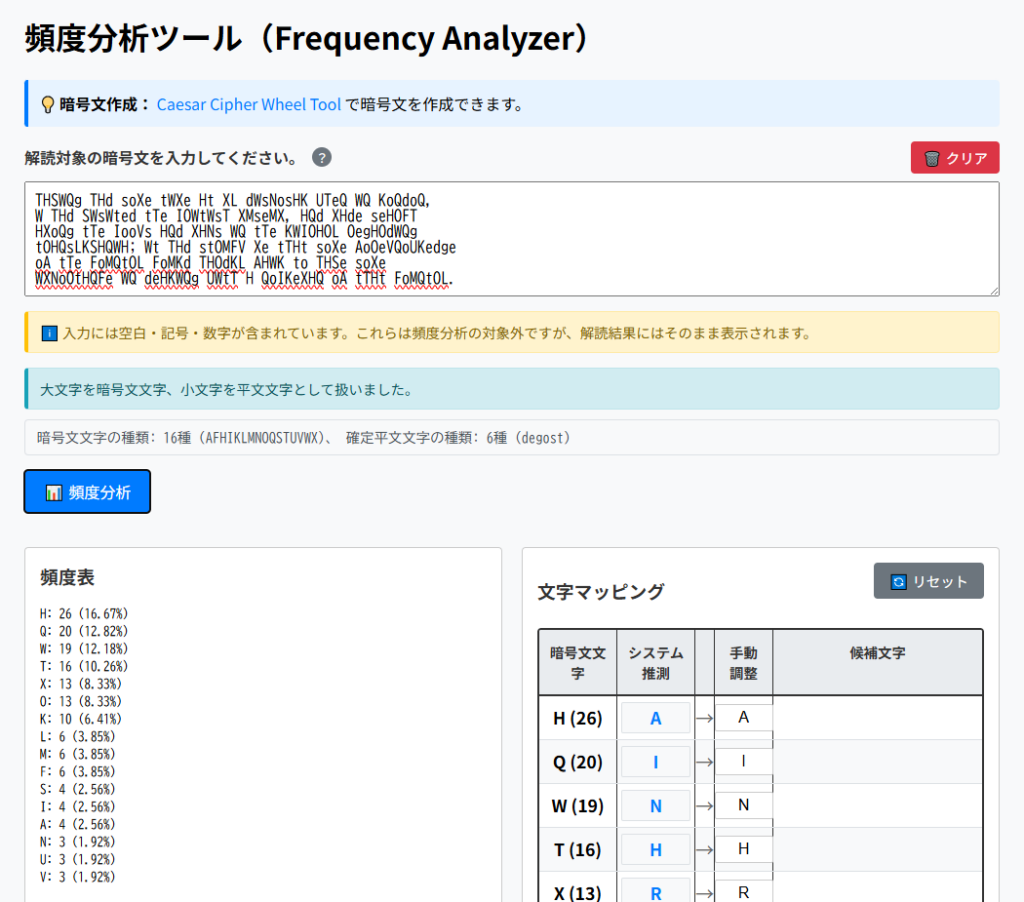
Task: Open the Caesar Cipher Wheel Tool link
Action: (x=249, y=104)
